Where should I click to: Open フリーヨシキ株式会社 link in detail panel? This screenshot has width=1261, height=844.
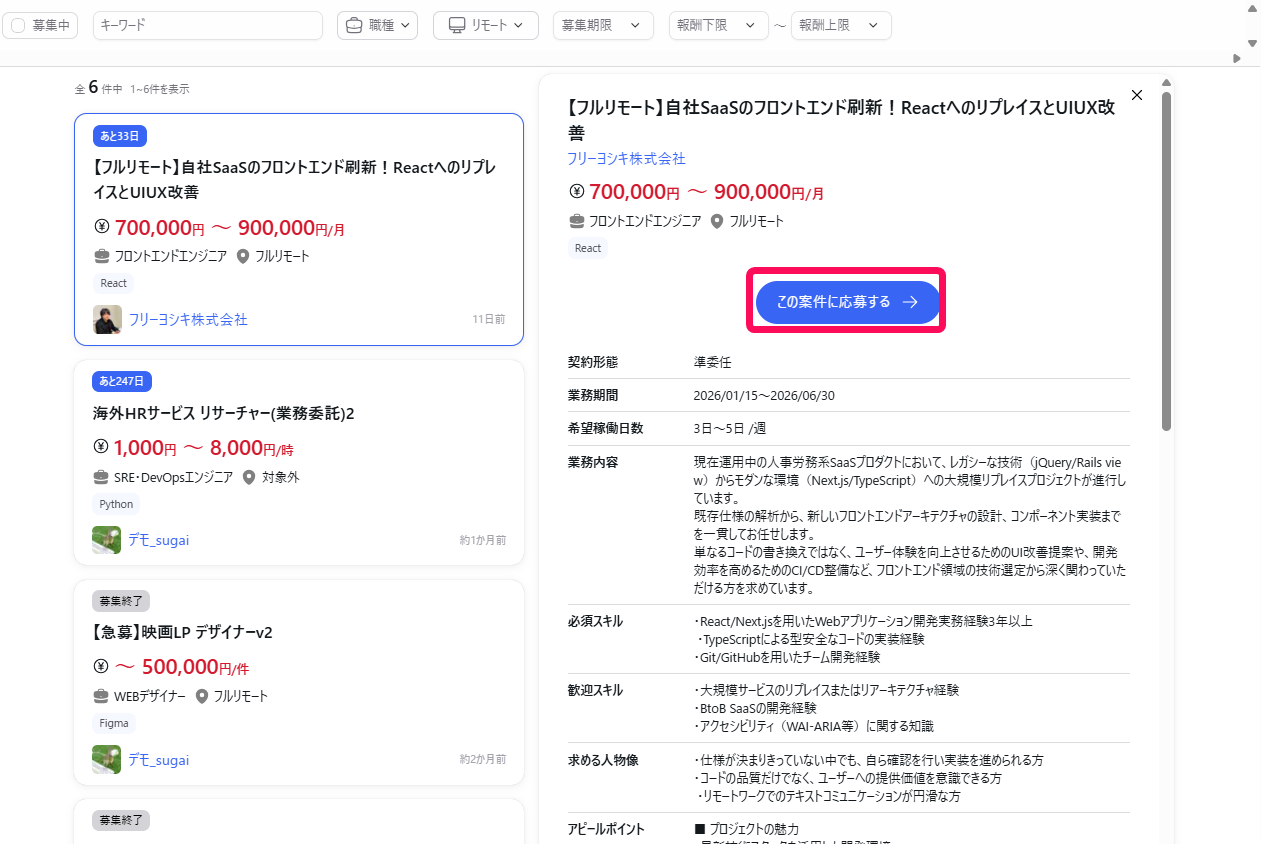pyautogui.click(x=627, y=159)
